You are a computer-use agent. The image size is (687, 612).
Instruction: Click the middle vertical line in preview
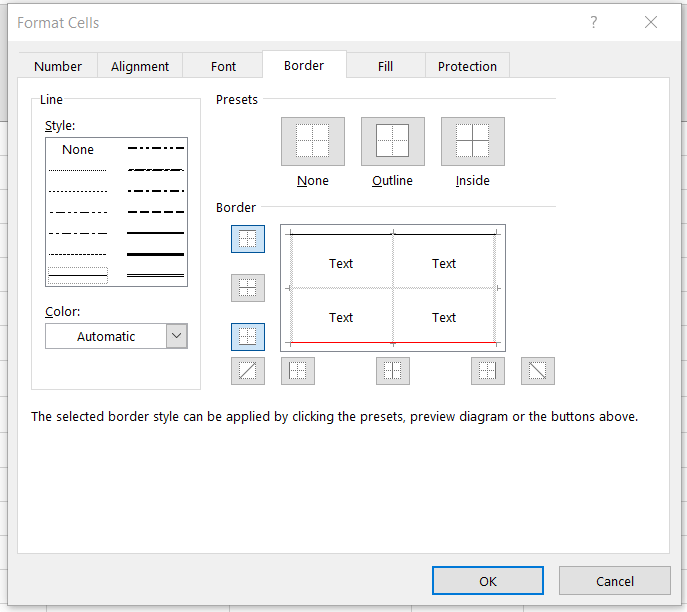[x=393, y=288]
